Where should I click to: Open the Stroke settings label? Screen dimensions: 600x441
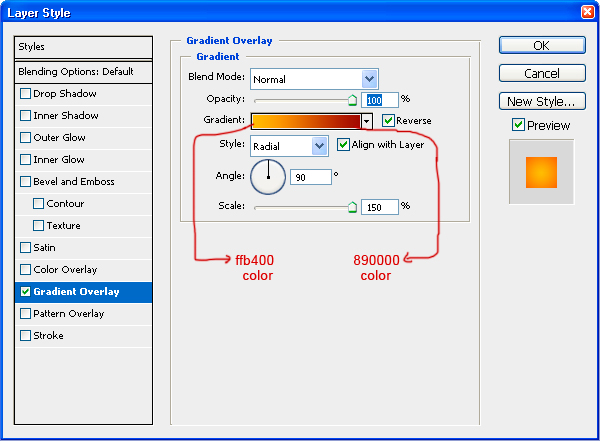(x=48, y=336)
